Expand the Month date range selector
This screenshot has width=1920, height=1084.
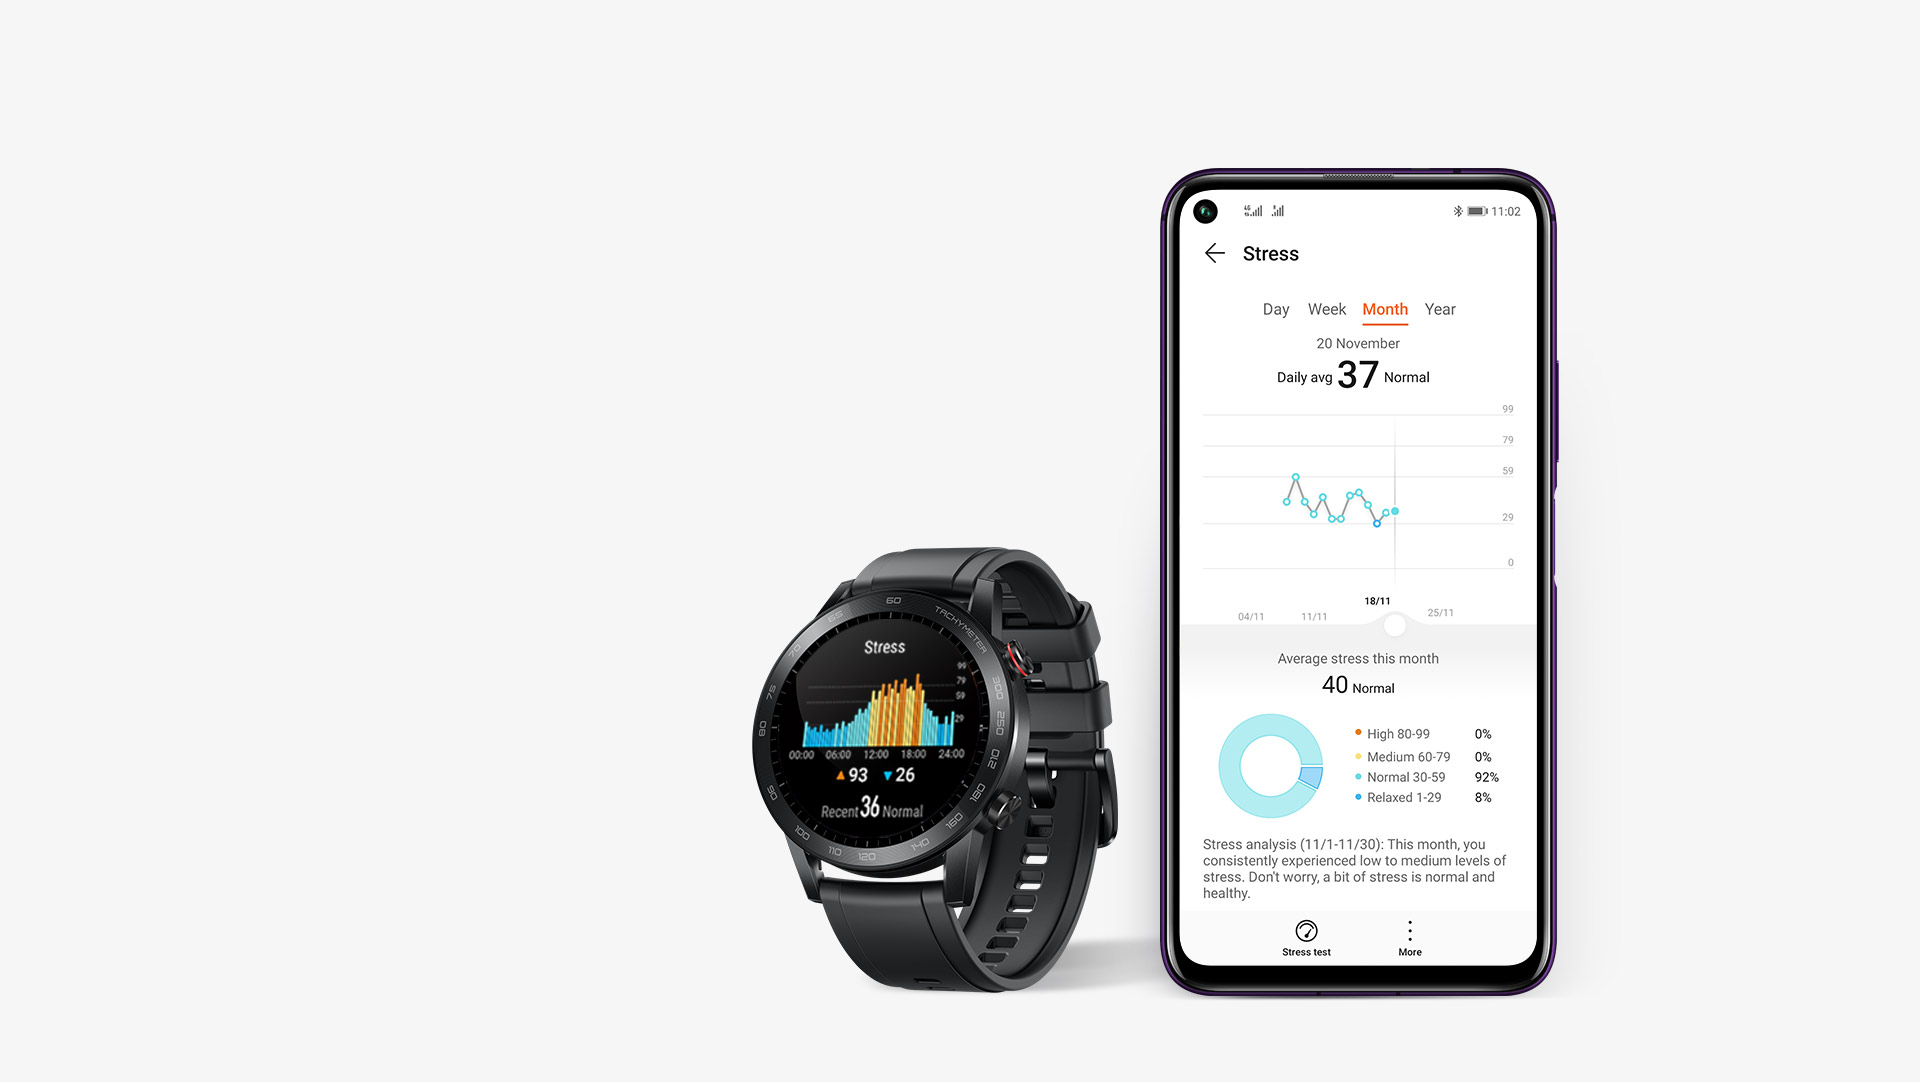pyautogui.click(x=1385, y=309)
